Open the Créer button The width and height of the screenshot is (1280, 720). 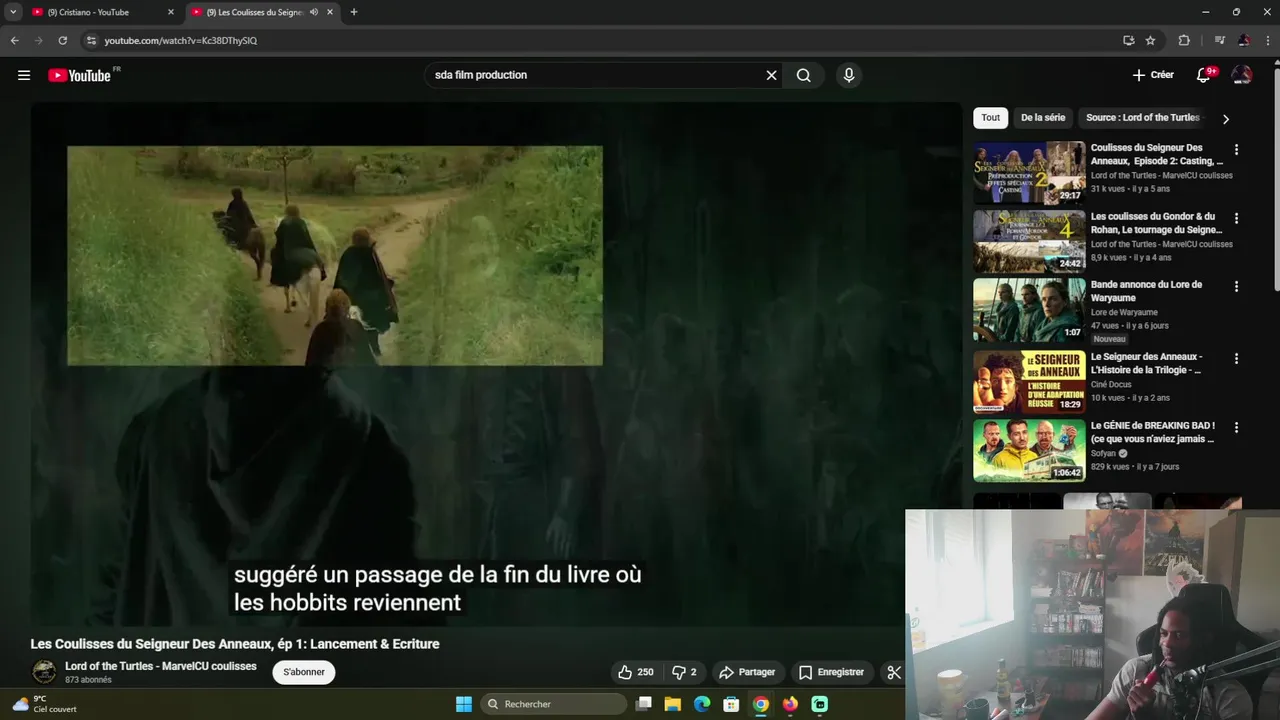pyautogui.click(x=1153, y=75)
